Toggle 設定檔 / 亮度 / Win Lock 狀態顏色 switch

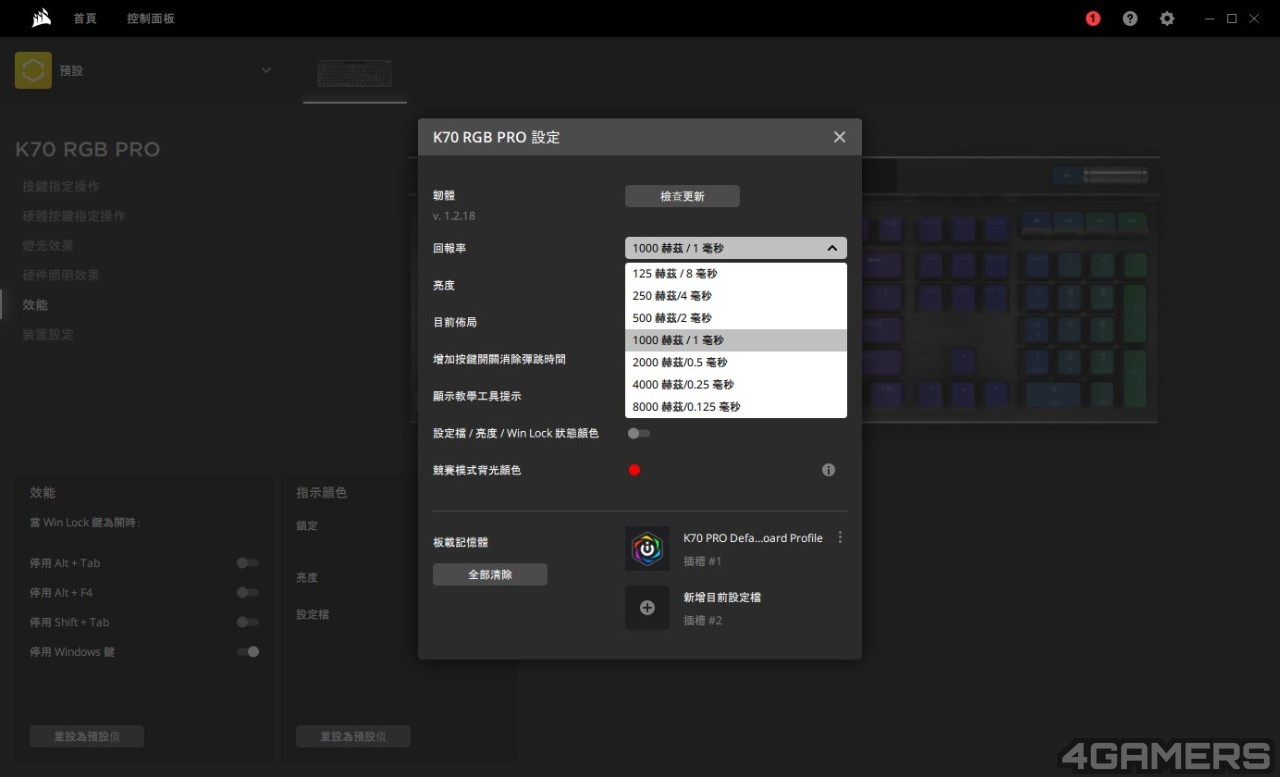(638, 433)
